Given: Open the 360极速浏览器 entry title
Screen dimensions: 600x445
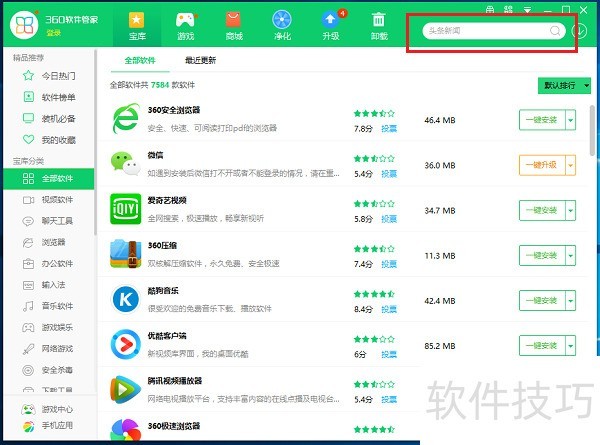Looking at the screenshot, I should click(x=174, y=426).
